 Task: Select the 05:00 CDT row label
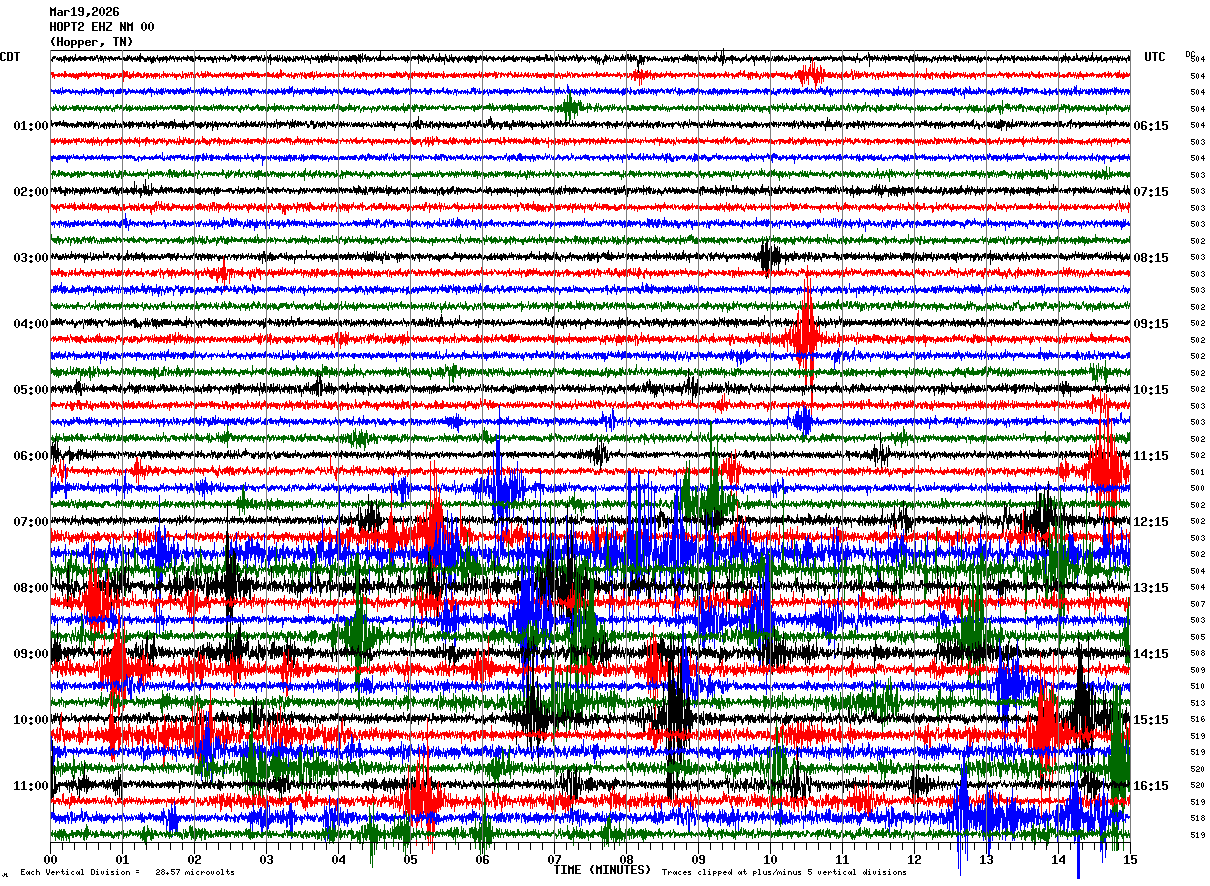tap(31, 390)
